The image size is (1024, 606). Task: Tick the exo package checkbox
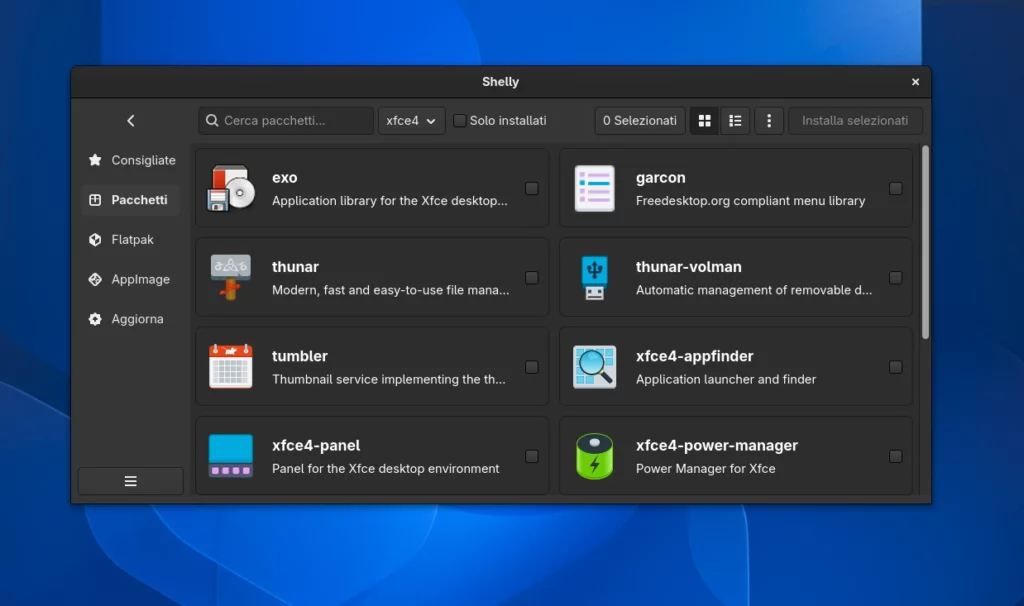532,189
